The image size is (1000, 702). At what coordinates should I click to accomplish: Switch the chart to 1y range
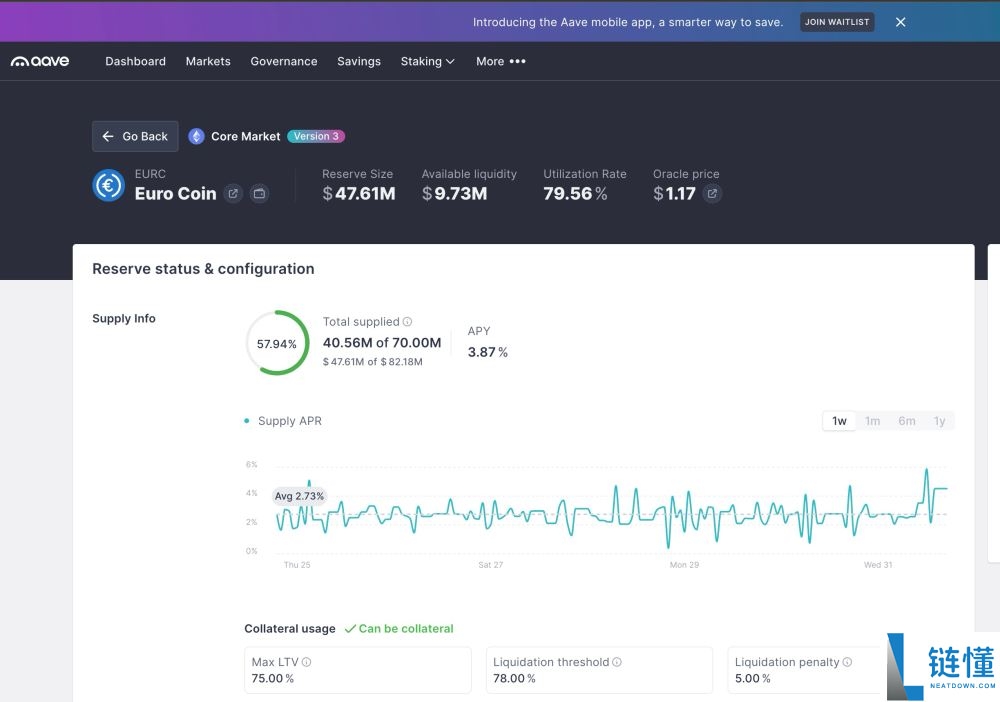[939, 421]
